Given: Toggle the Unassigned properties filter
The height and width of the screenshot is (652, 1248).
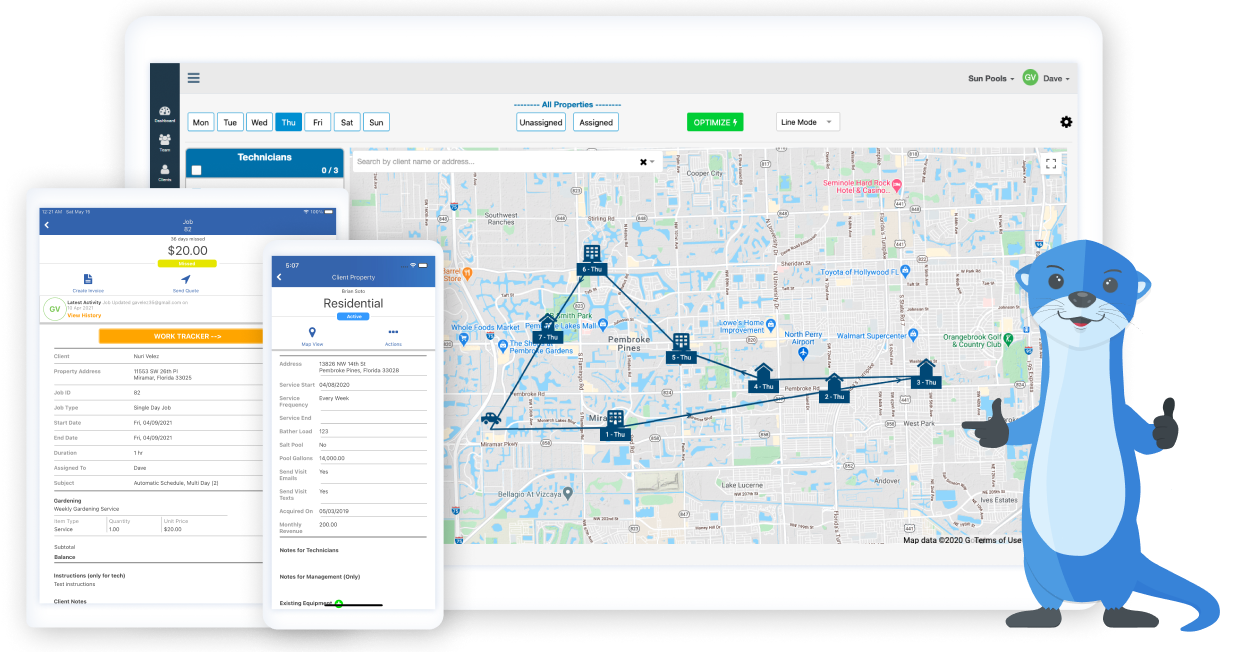Looking at the screenshot, I should pyautogui.click(x=541, y=122).
